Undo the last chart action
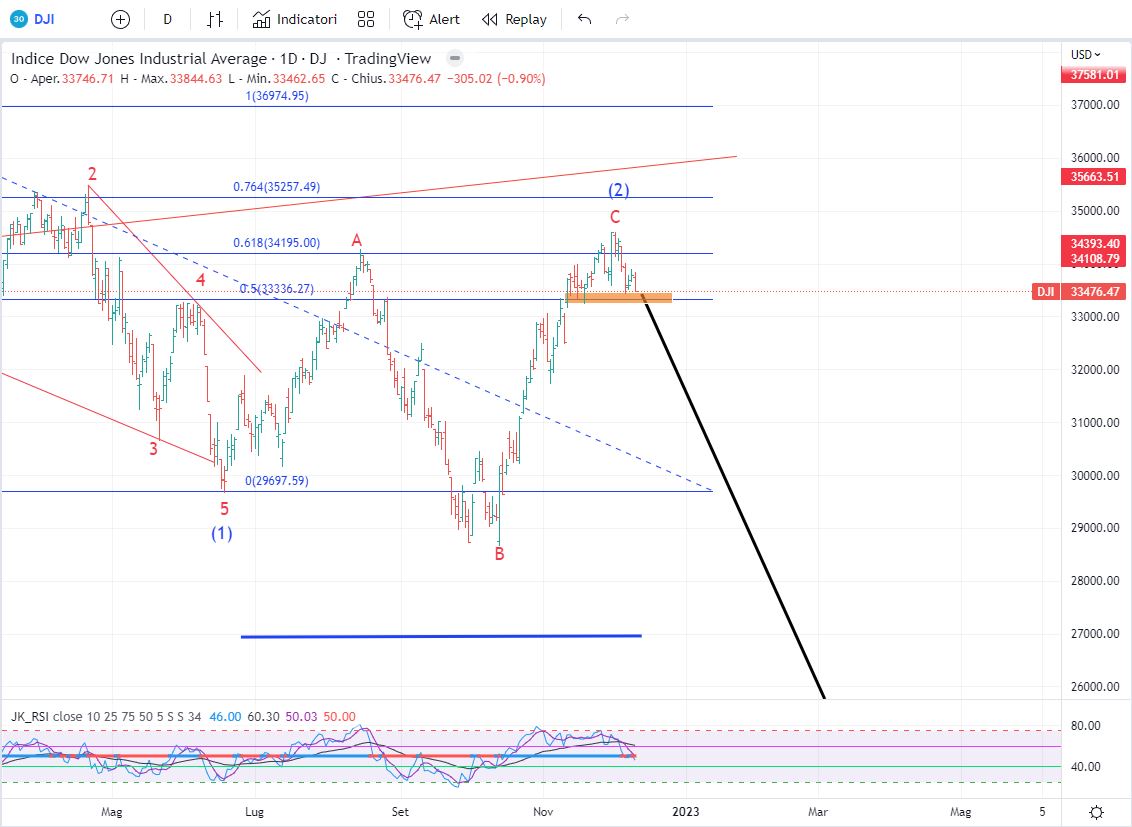Image resolution: width=1132 pixels, height=827 pixels. pyautogui.click(x=584, y=19)
